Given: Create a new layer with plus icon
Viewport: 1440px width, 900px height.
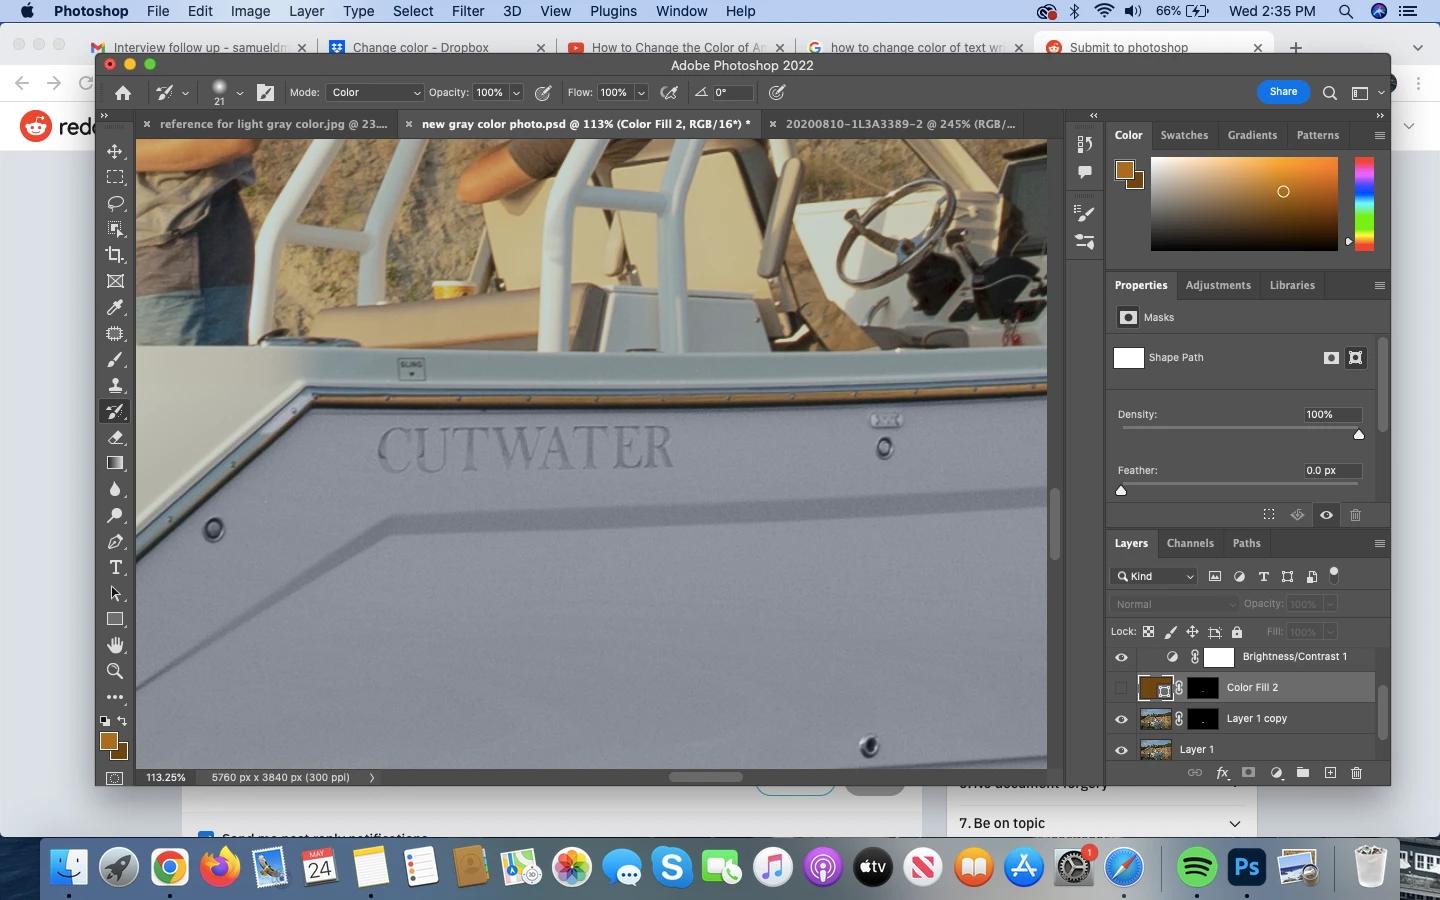Looking at the screenshot, I should [x=1330, y=773].
